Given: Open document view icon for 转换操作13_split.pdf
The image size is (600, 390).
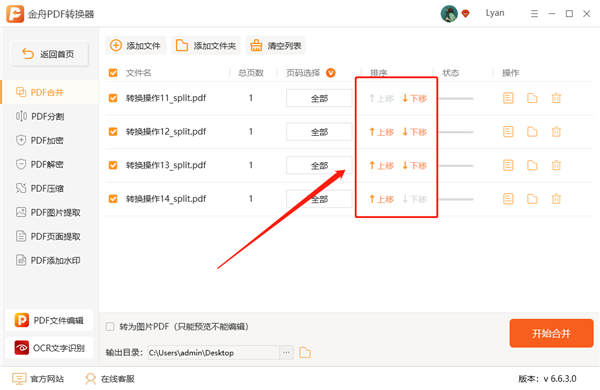Looking at the screenshot, I should pos(508,165).
